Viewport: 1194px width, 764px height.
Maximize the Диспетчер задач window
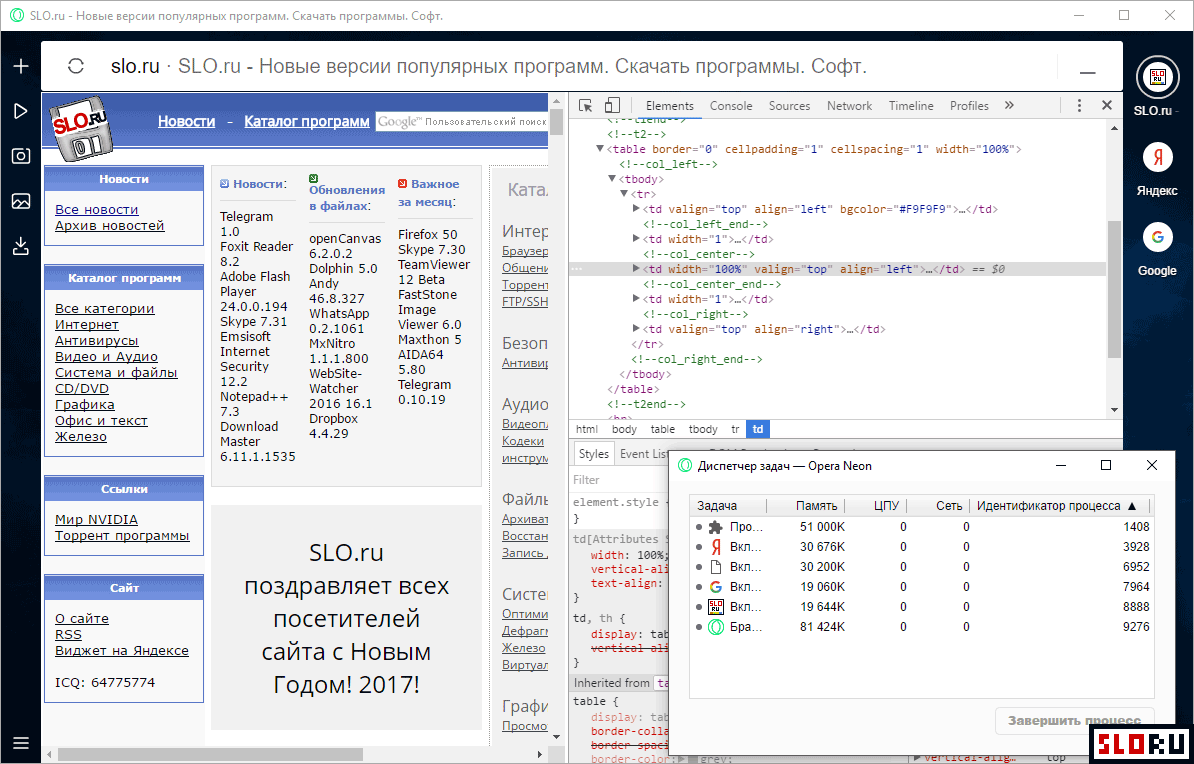tap(1106, 465)
